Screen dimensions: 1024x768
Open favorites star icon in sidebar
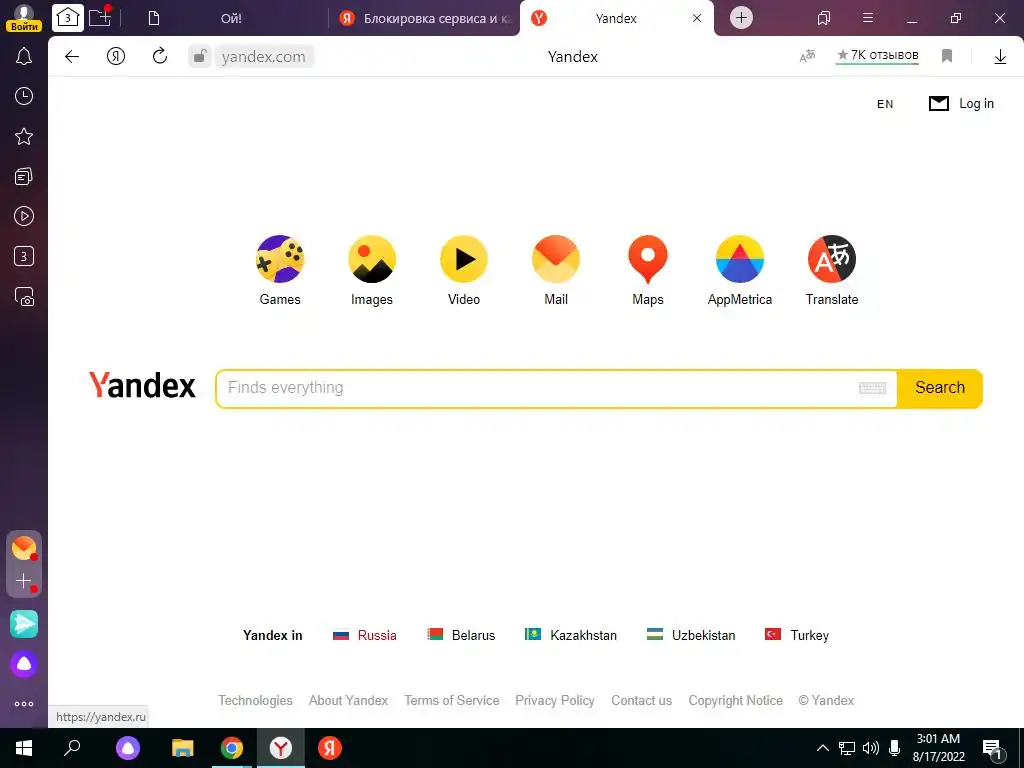click(x=24, y=136)
